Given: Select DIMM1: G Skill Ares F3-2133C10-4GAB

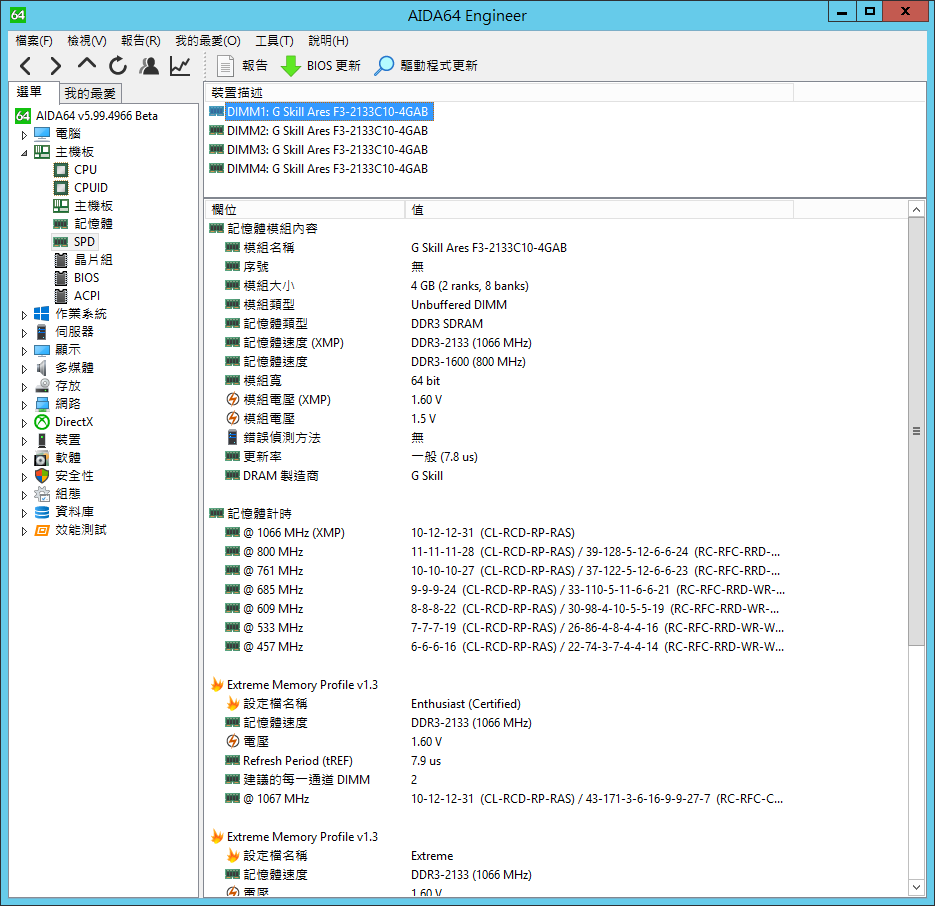Looking at the screenshot, I should point(327,112).
